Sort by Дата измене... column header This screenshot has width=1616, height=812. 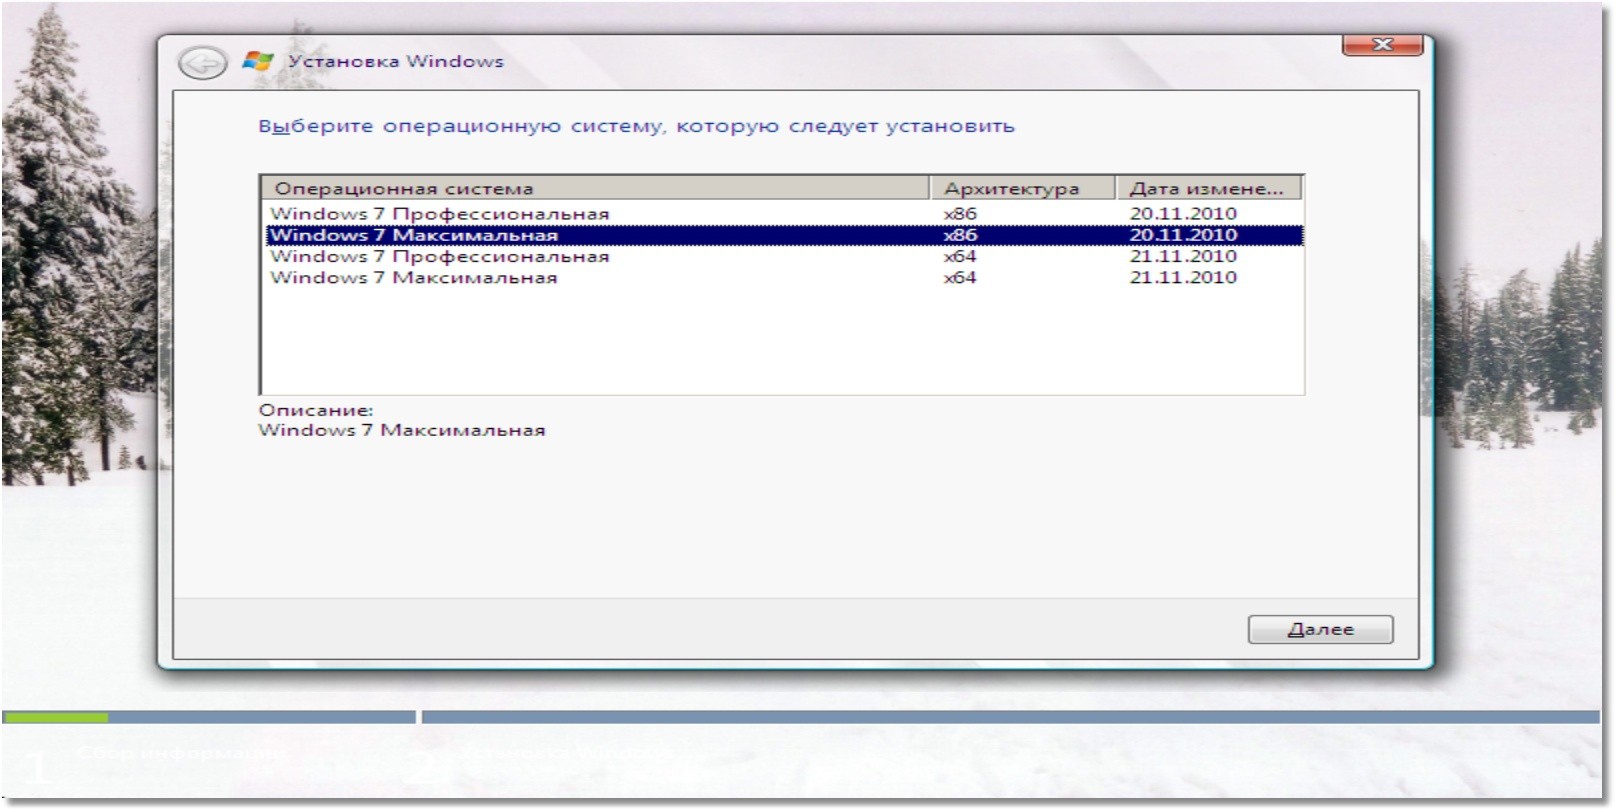[1208, 188]
